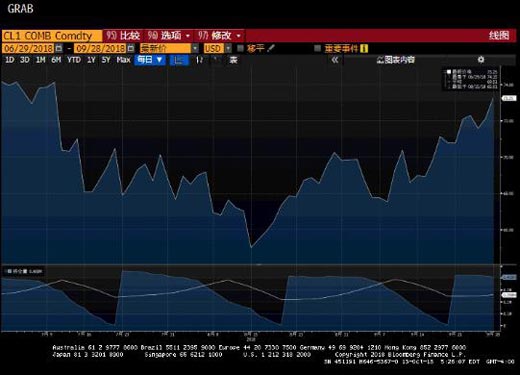Select the bar chart type icon

199,60
